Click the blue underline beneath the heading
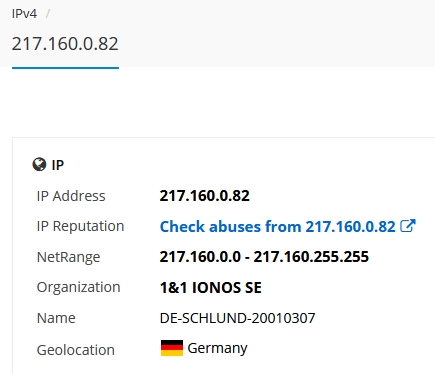The width and height of the screenshot is (435, 374). pyautogui.click(x=65, y=68)
